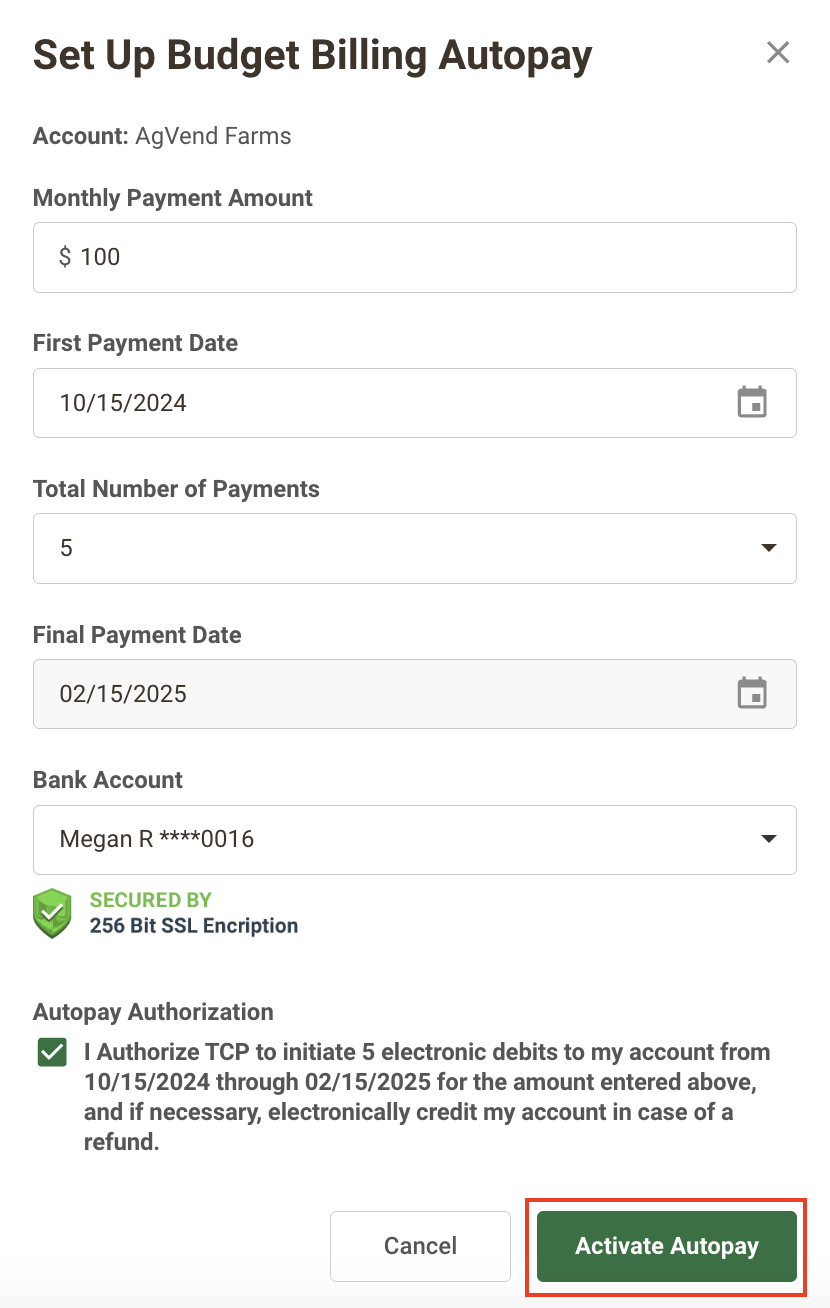The height and width of the screenshot is (1308, 830).
Task: Click the Set Up Budget Billing Autopay heading
Action: [x=313, y=55]
